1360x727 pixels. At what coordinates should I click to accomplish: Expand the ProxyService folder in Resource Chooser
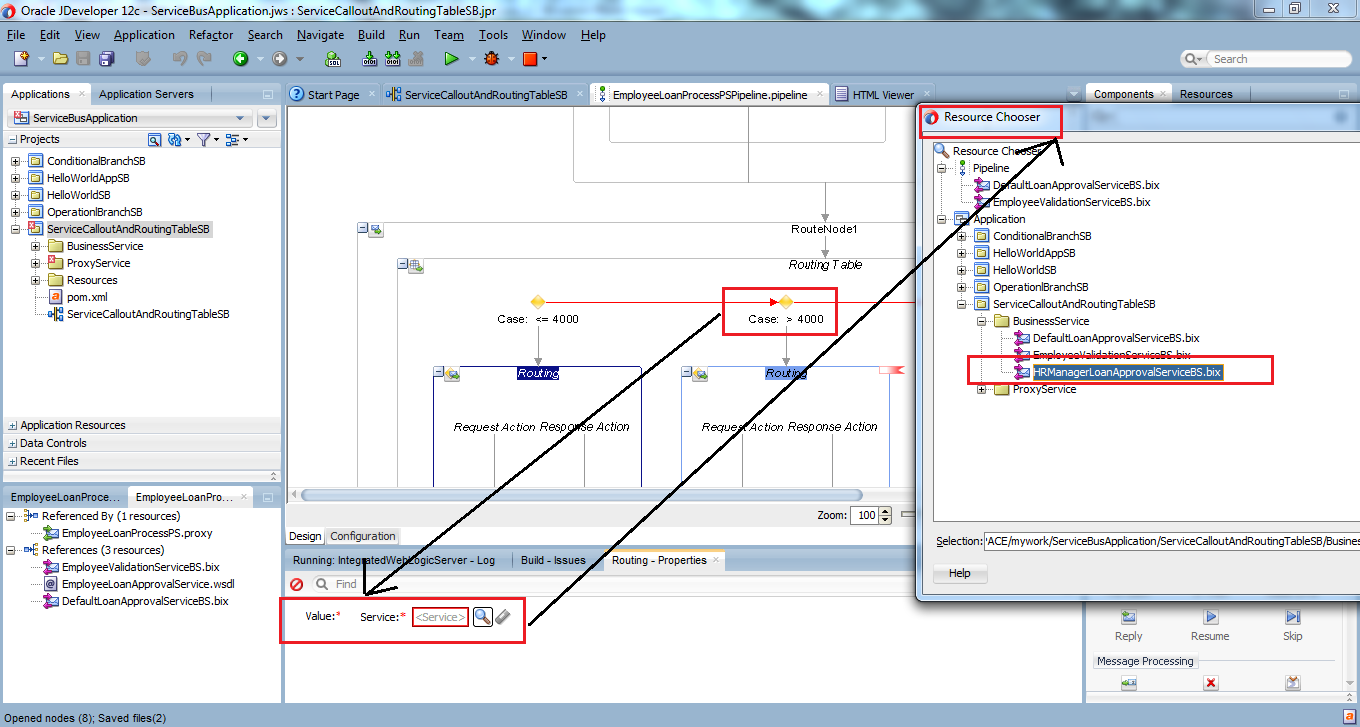click(x=982, y=389)
